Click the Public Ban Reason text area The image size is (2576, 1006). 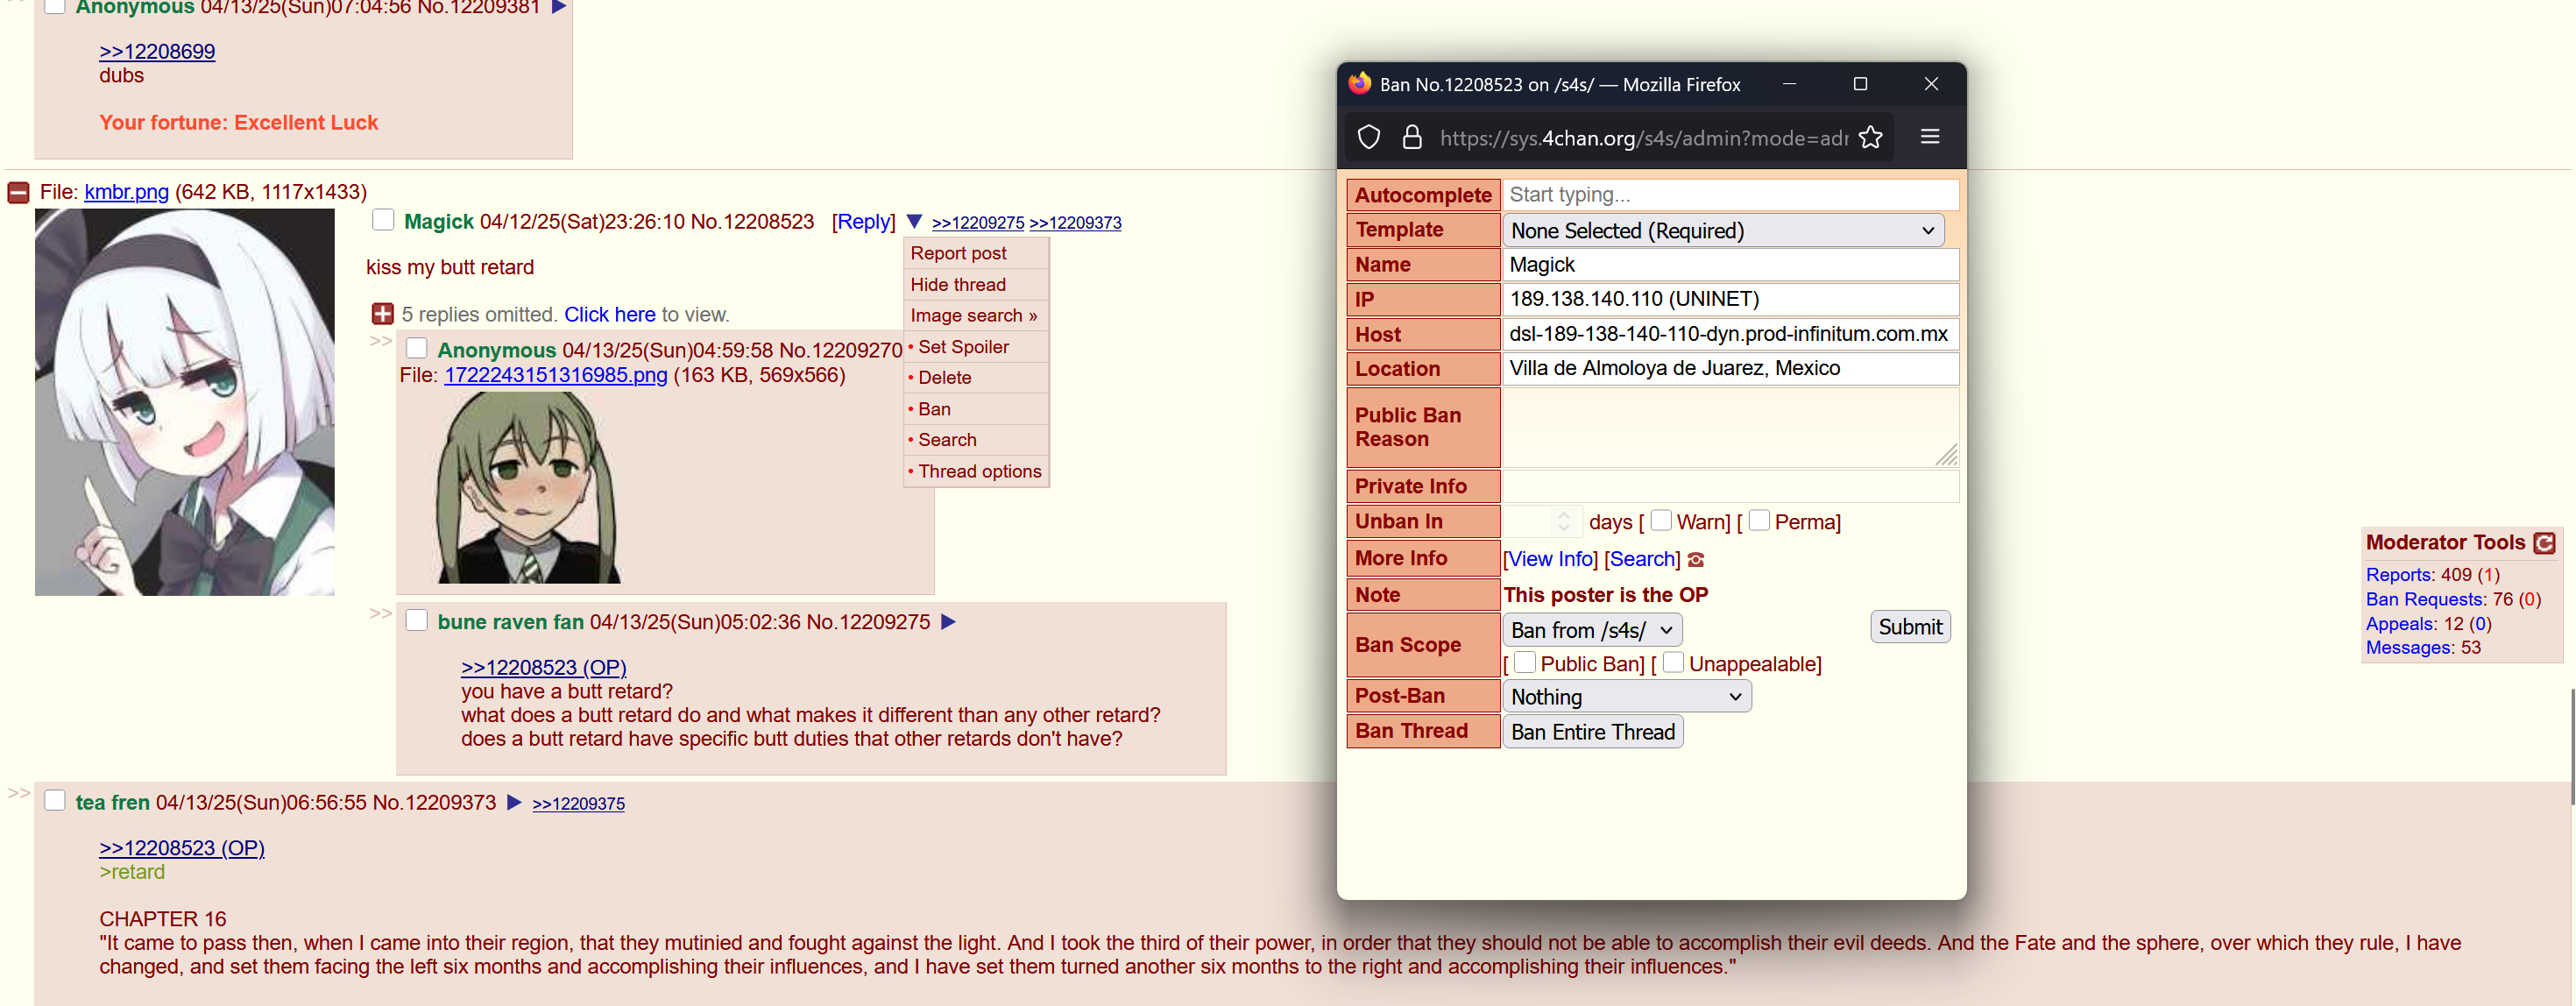1728,427
